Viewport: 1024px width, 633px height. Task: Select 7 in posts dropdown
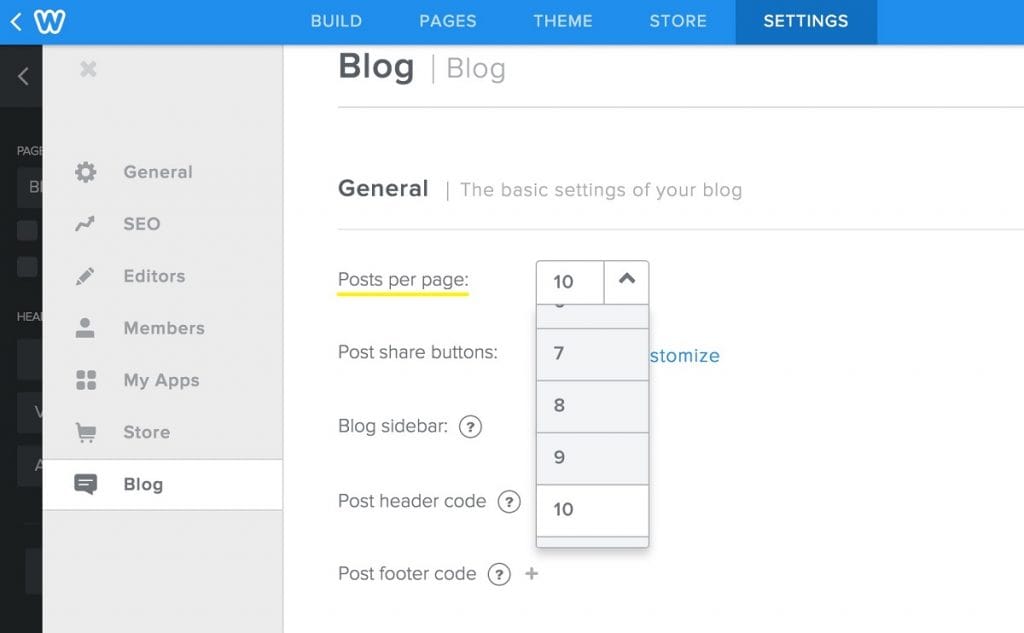(592, 354)
